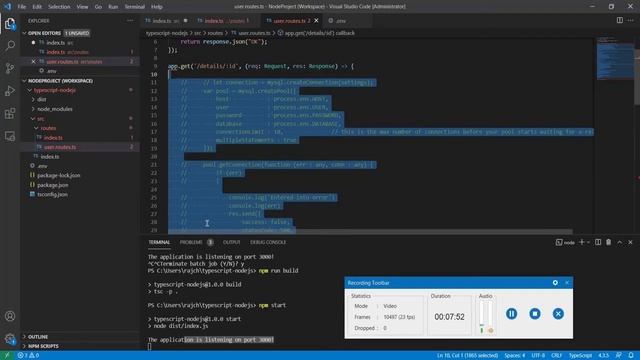Open the Explorer view in activity bar
The width and height of the screenshot is (640, 360).
click(x=10, y=24)
